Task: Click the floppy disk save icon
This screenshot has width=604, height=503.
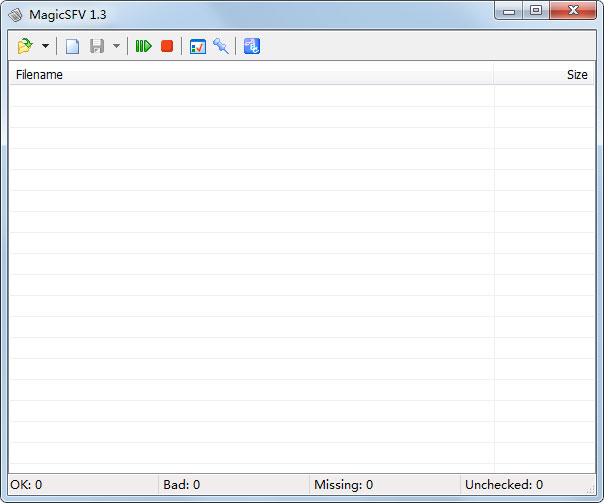Action: (97, 46)
